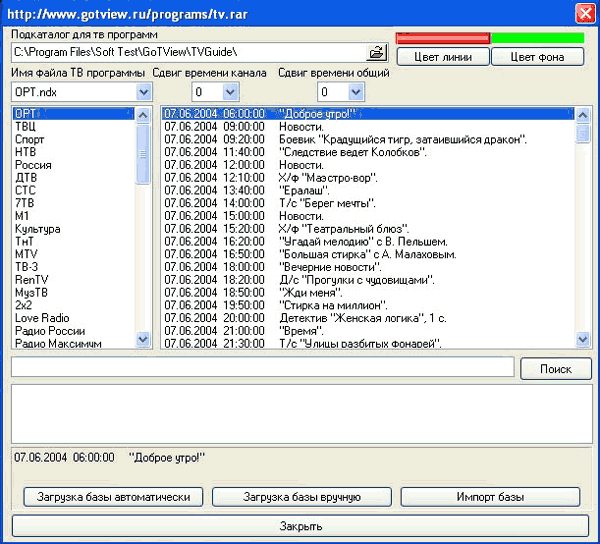The image size is (600, 544).
Task: Select the Детектив "Женская логика" row
Action: (x=368, y=318)
